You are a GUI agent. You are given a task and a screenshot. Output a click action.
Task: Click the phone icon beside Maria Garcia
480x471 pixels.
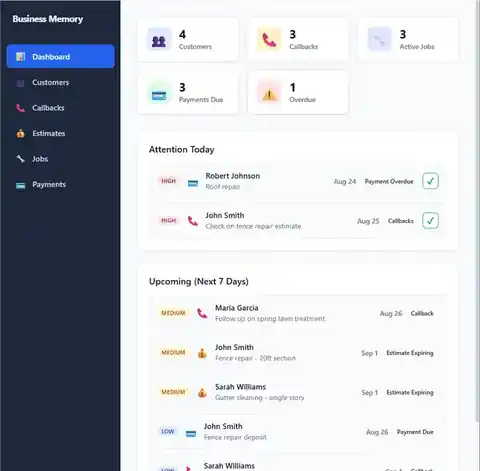(x=202, y=313)
